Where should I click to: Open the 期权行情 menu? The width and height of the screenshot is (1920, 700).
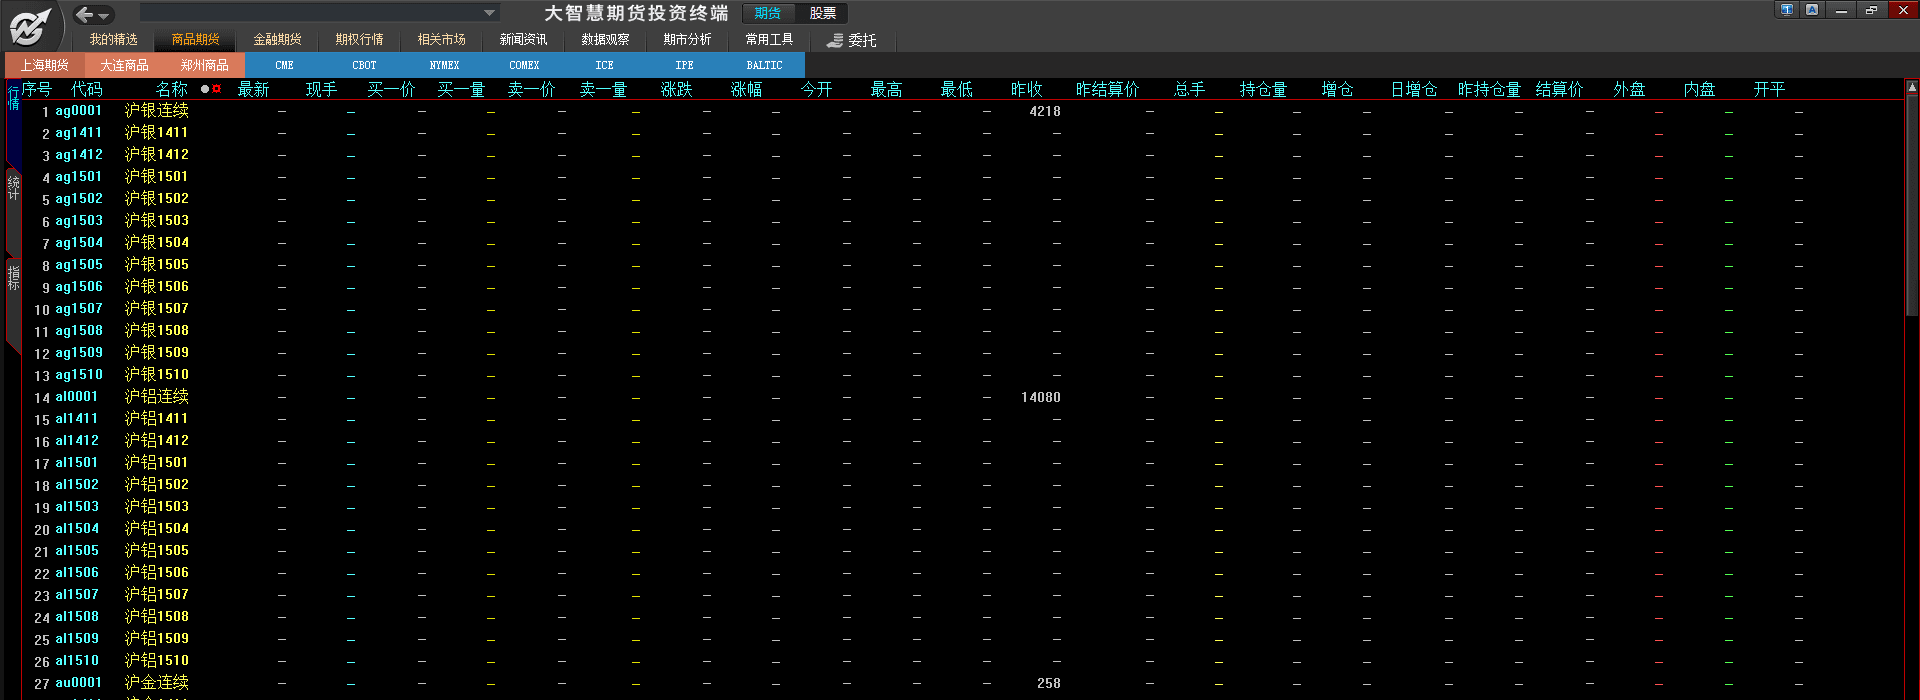tap(359, 39)
